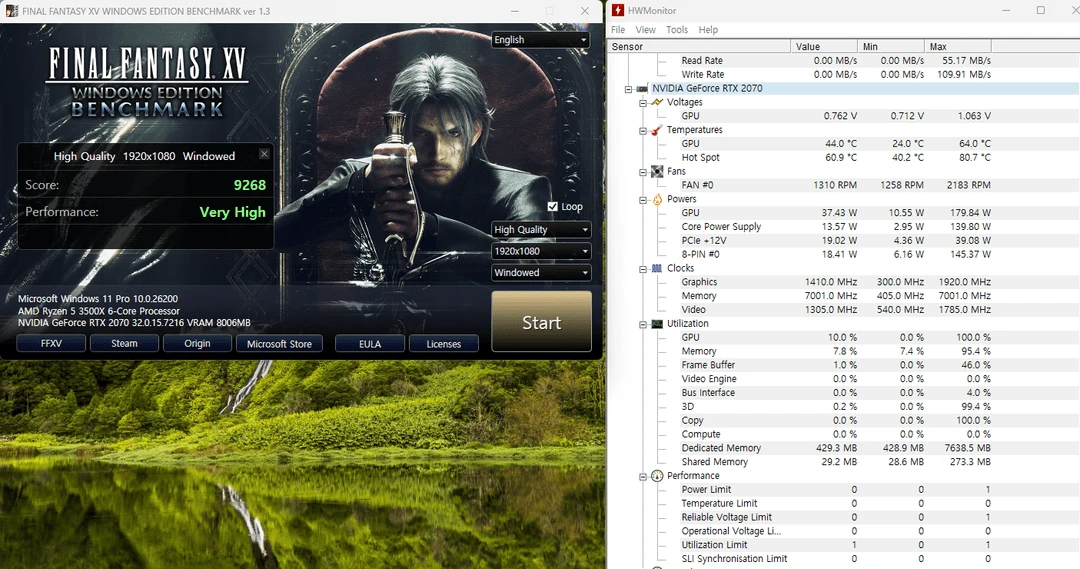Screen dimensions: 1080x569
Task: Click the Performance gauge icon
Action: 657,475
